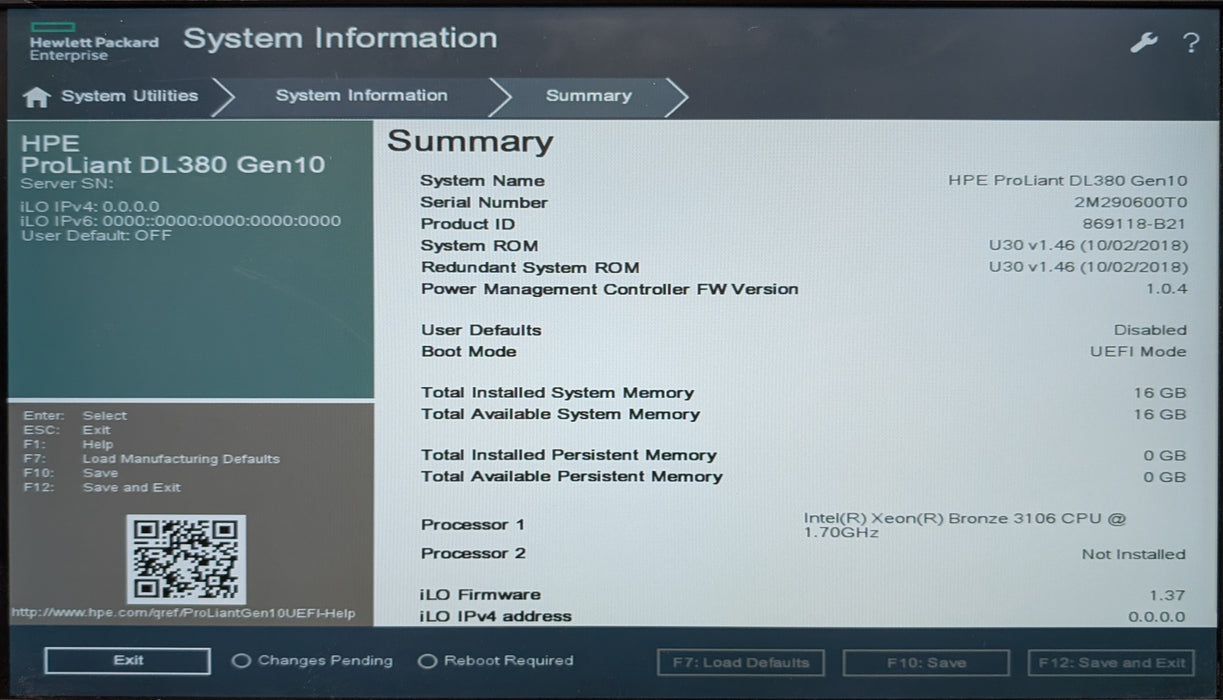Click the F12 Save and Exit key hint
The width and height of the screenshot is (1223, 700).
click(x=101, y=488)
